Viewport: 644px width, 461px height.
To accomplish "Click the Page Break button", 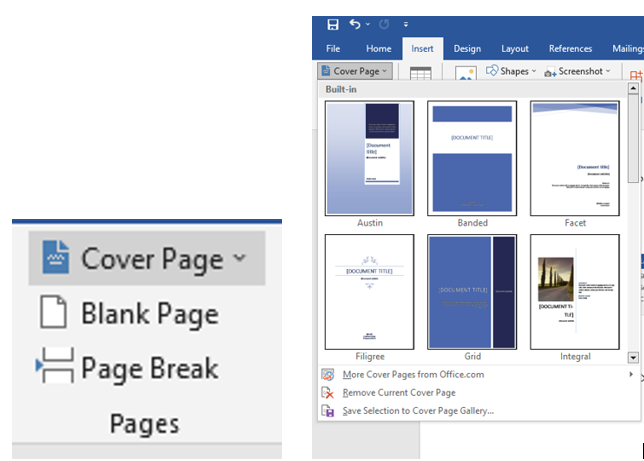I will pyautogui.click(x=128, y=367).
